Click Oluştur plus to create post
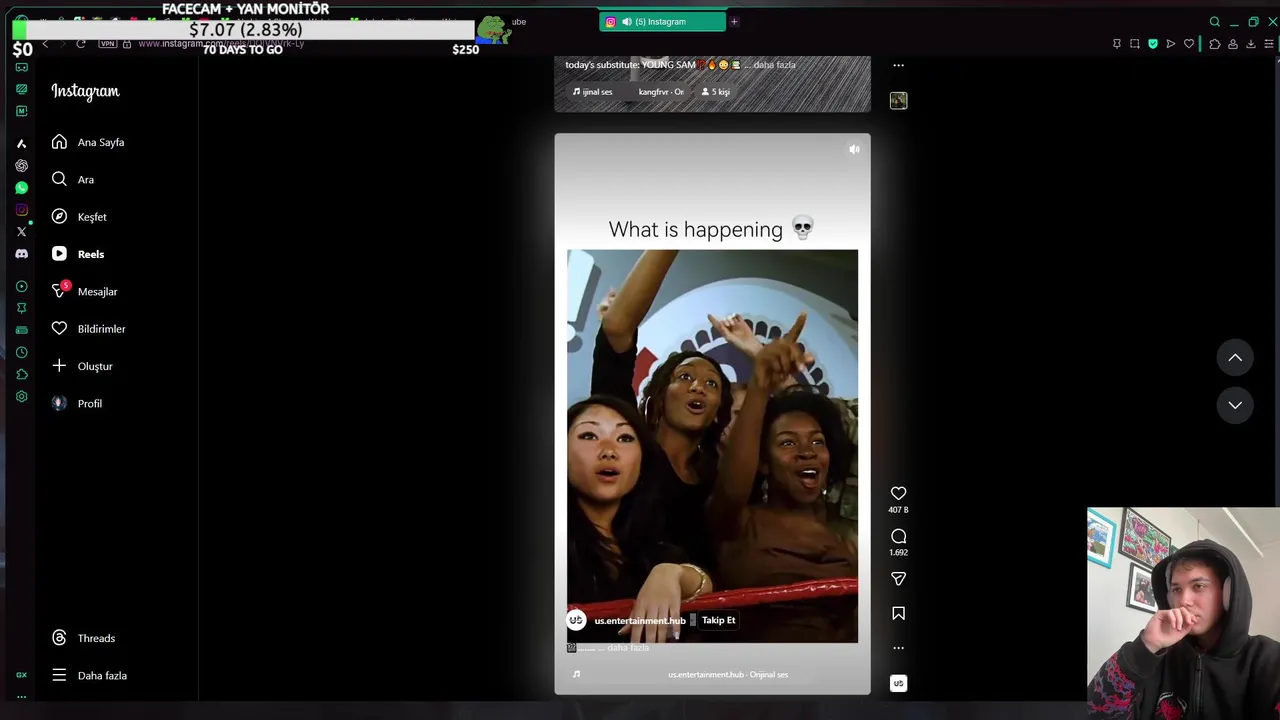The image size is (1280, 720). (x=59, y=366)
